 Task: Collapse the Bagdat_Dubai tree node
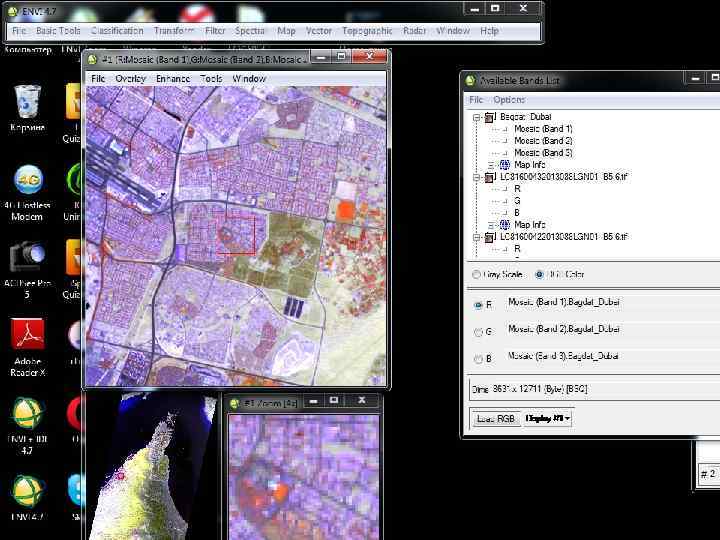pyautogui.click(x=477, y=118)
